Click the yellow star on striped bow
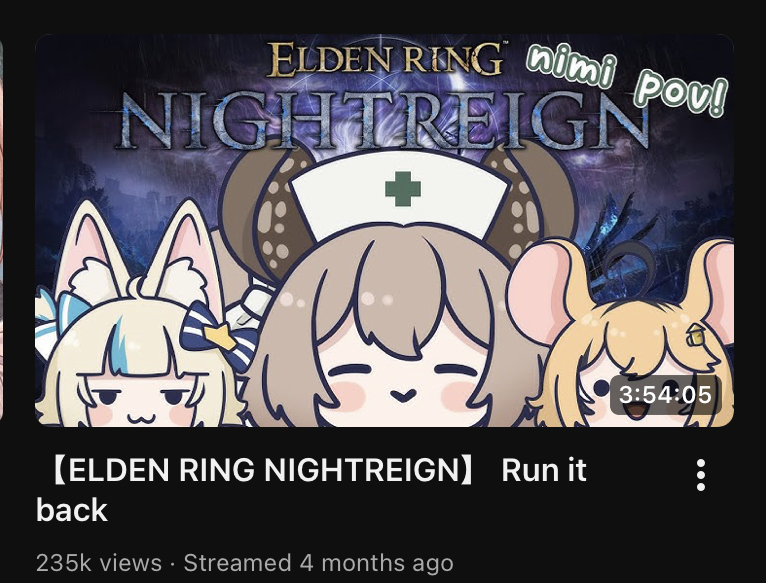766x583 pixels. [x=220, y=336]
